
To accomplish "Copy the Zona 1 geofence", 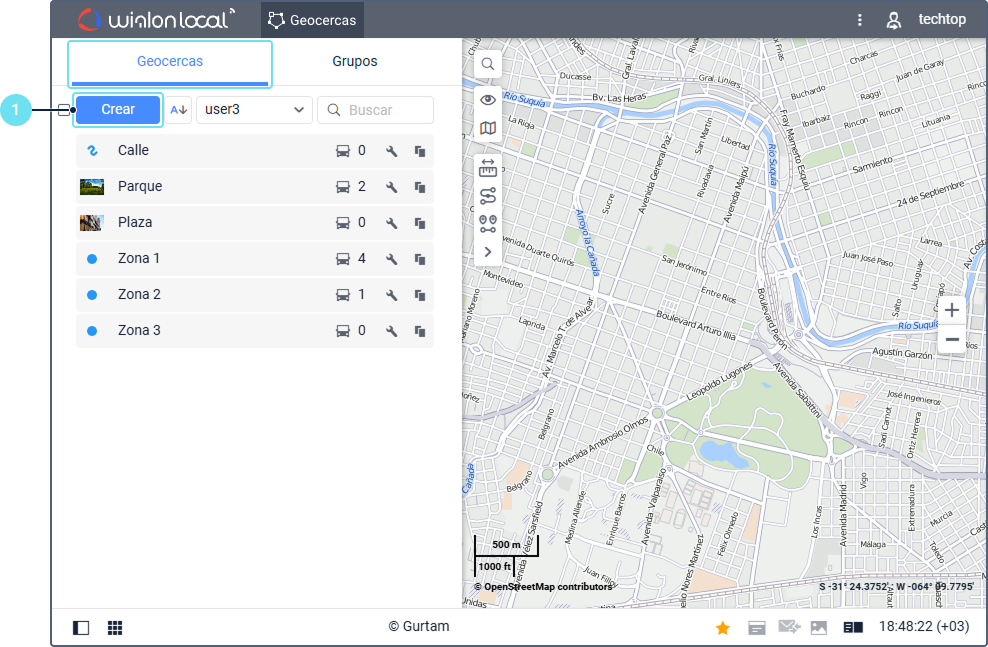I will click(x=420, y=259).
